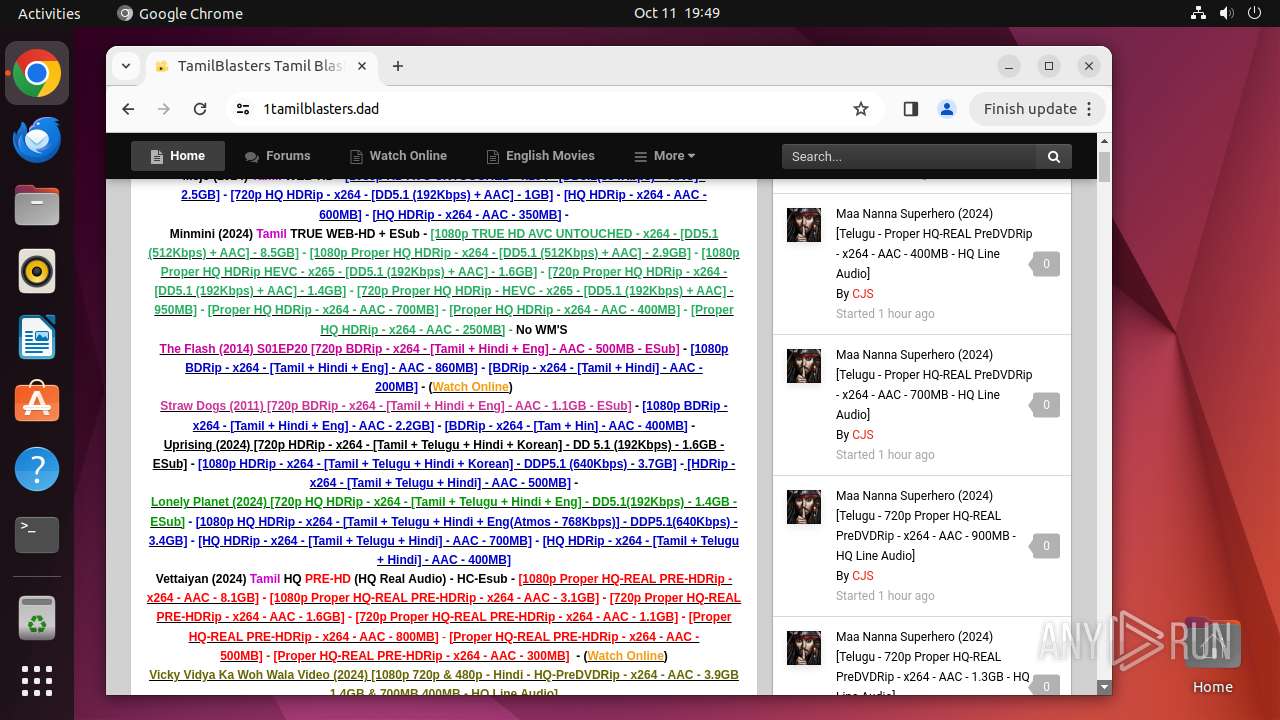Launch Thunderbird mail from the dock

(x=37, y=140)
